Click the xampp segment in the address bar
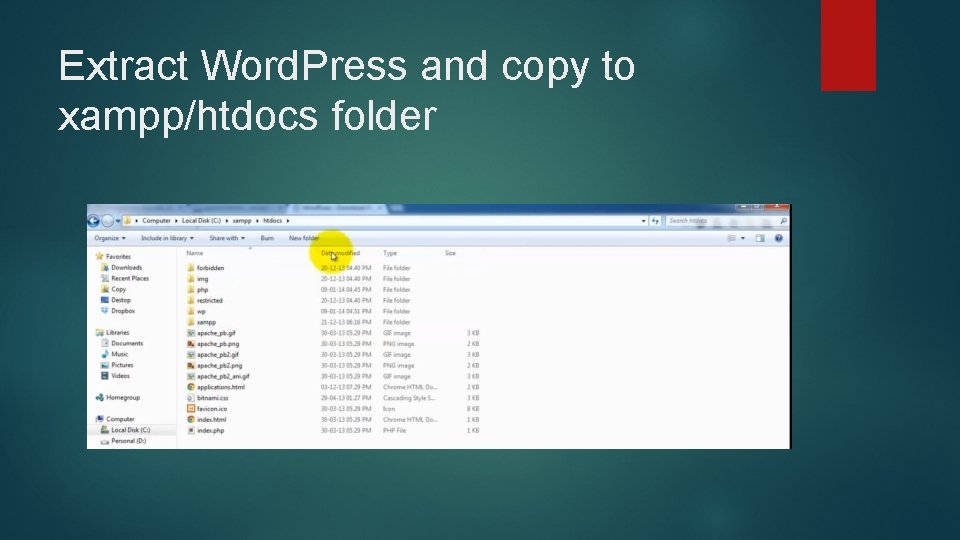 coord(242,220)
